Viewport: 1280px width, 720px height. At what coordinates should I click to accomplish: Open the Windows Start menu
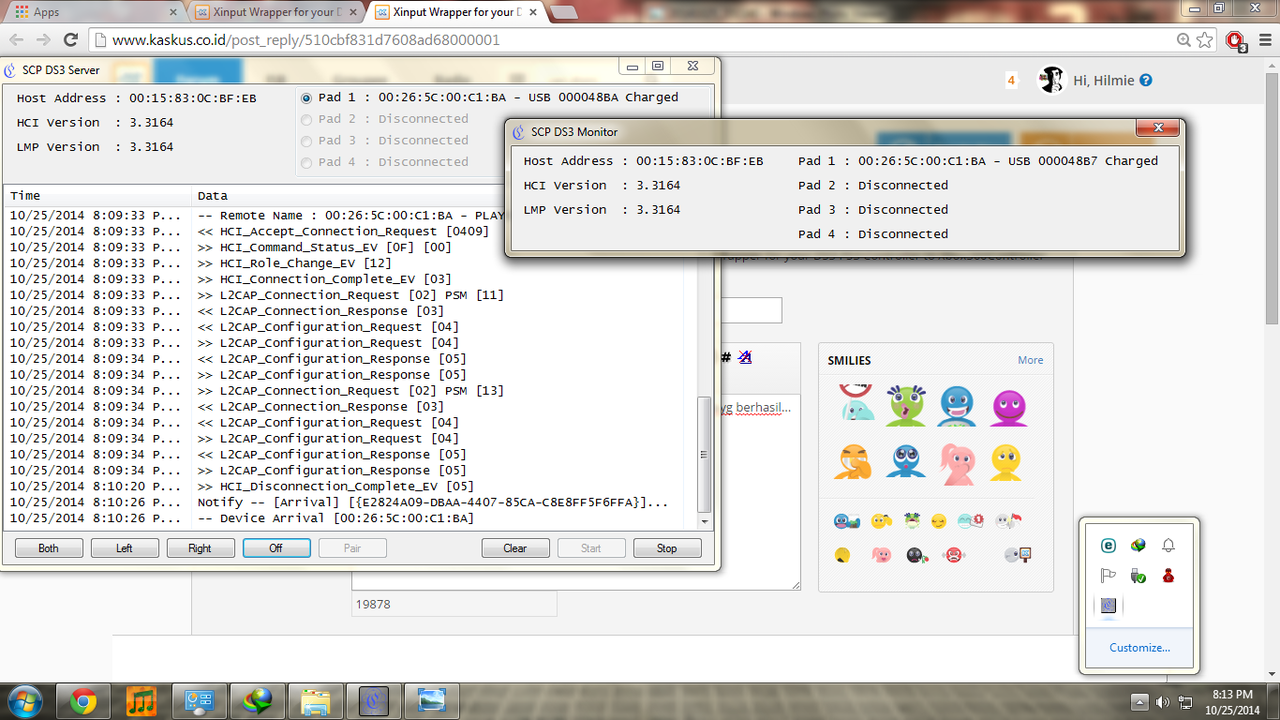(x=26, y=701)
